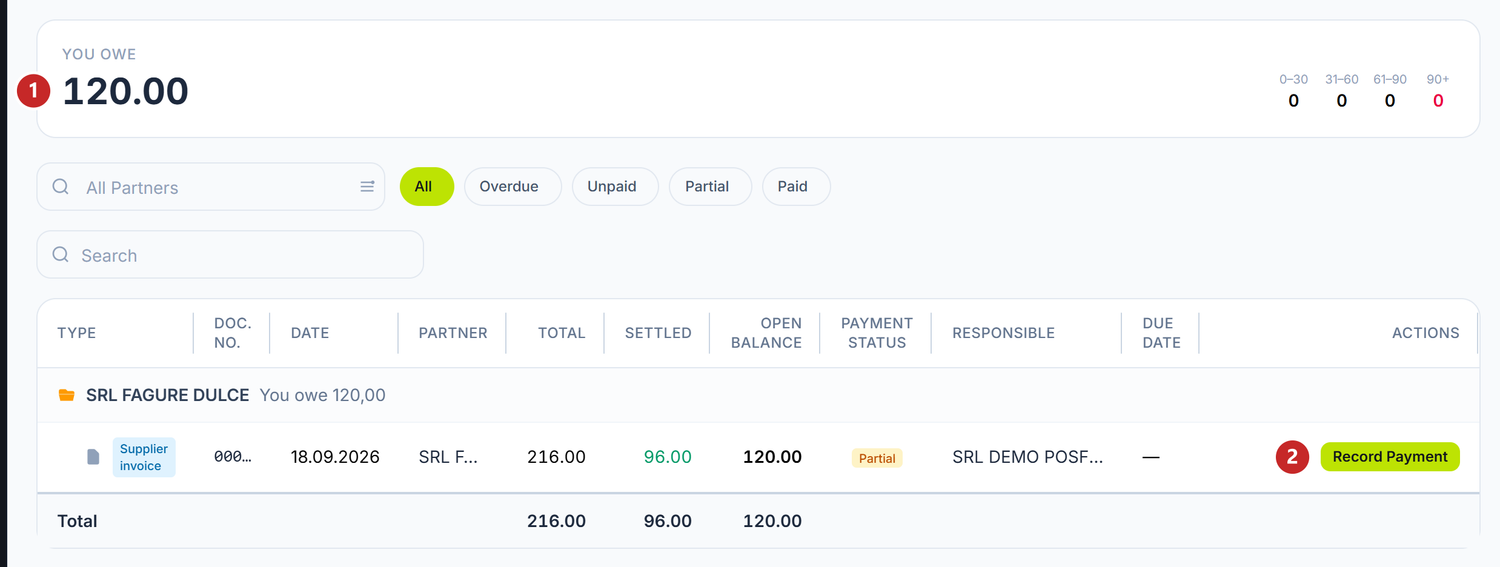Sort by the TYPE column header
The height and width of the screenshot is (567, 1500).
(77, 333)
